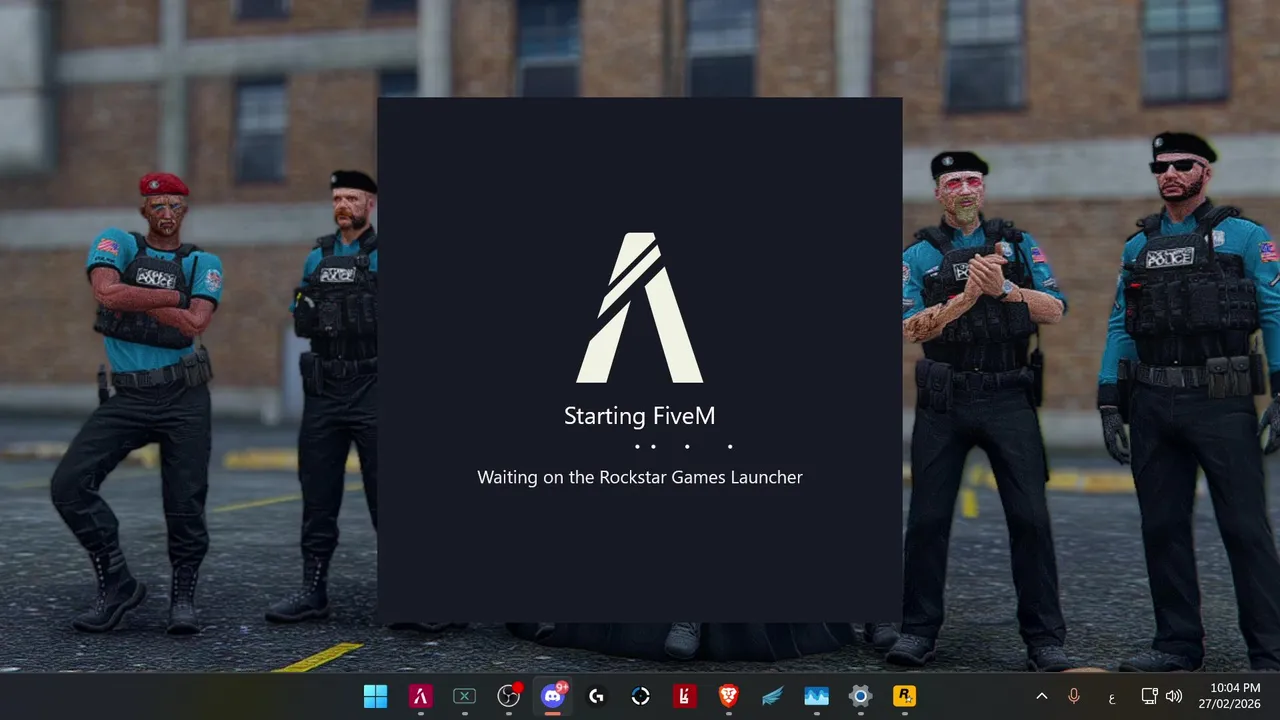Open the Brave browser from the taskbar

point(729,696)
